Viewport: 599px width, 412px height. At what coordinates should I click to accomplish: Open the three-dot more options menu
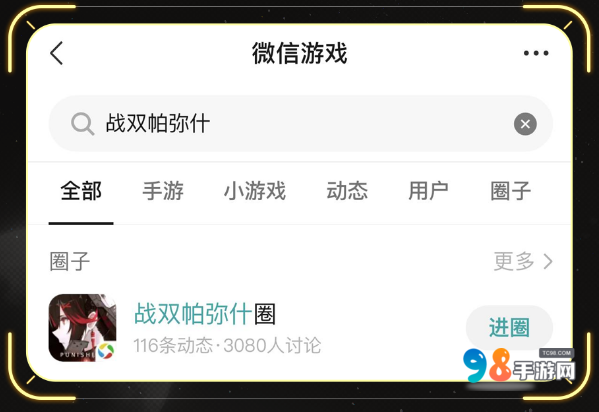(536, 53)
